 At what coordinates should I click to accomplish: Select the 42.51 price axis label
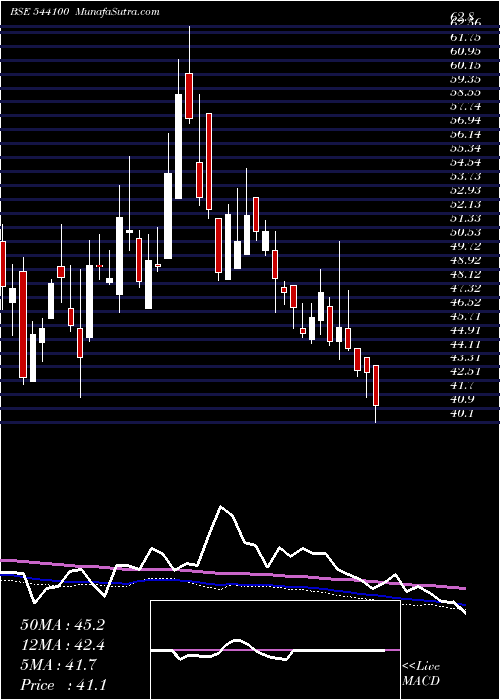coord(465,371)
